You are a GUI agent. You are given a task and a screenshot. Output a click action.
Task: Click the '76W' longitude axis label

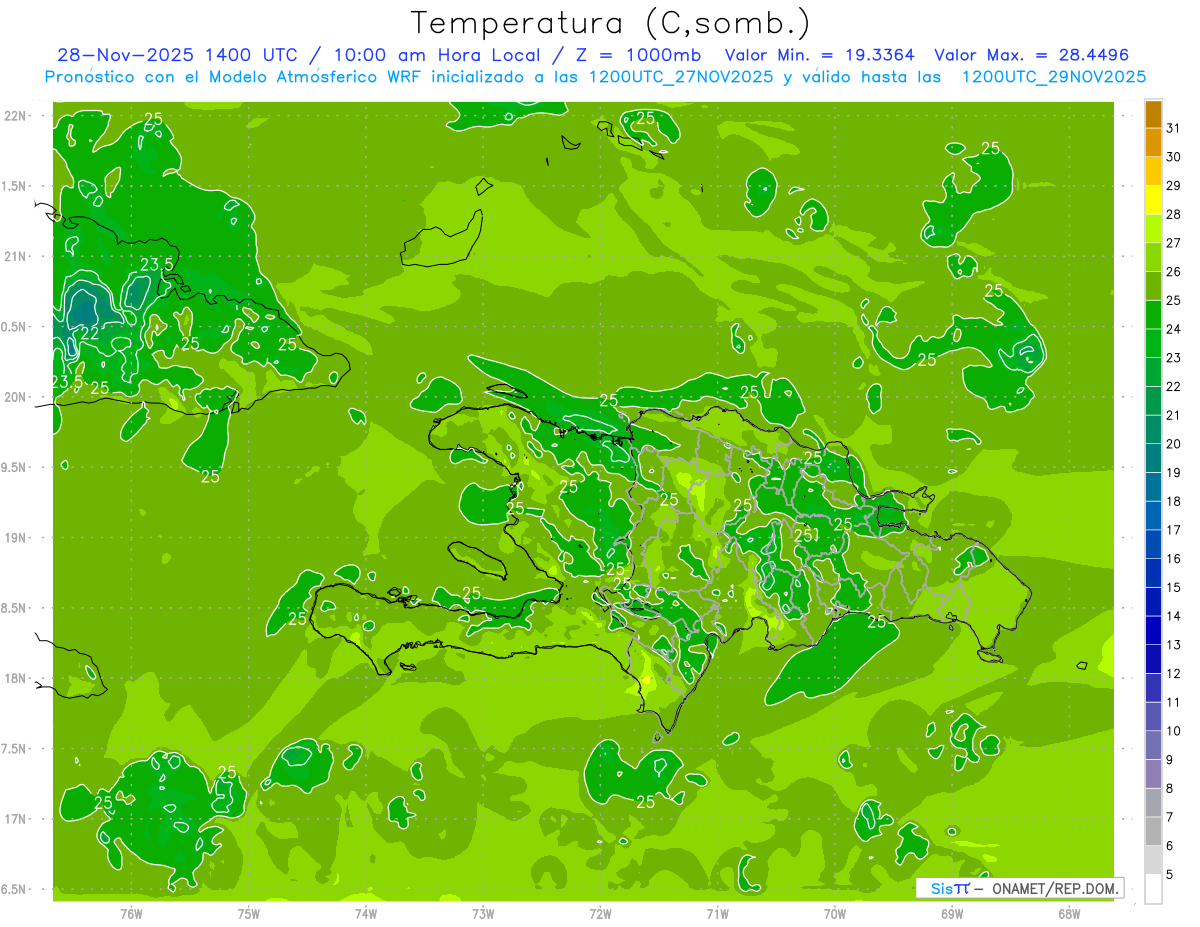pyautogui.click(x=131, y=913)
